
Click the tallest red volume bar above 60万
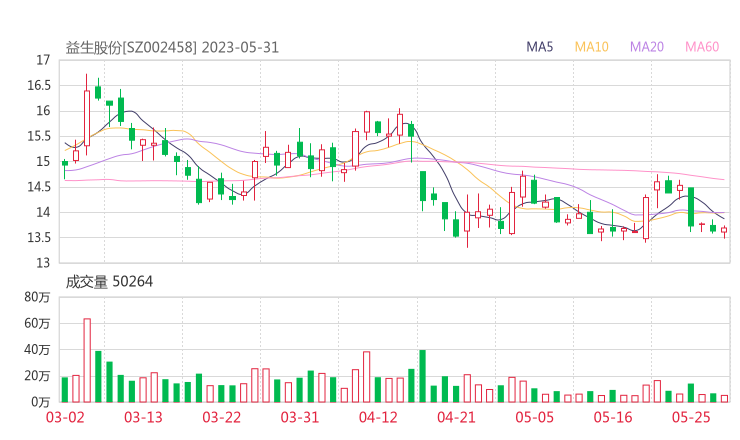tap(87, 361)
